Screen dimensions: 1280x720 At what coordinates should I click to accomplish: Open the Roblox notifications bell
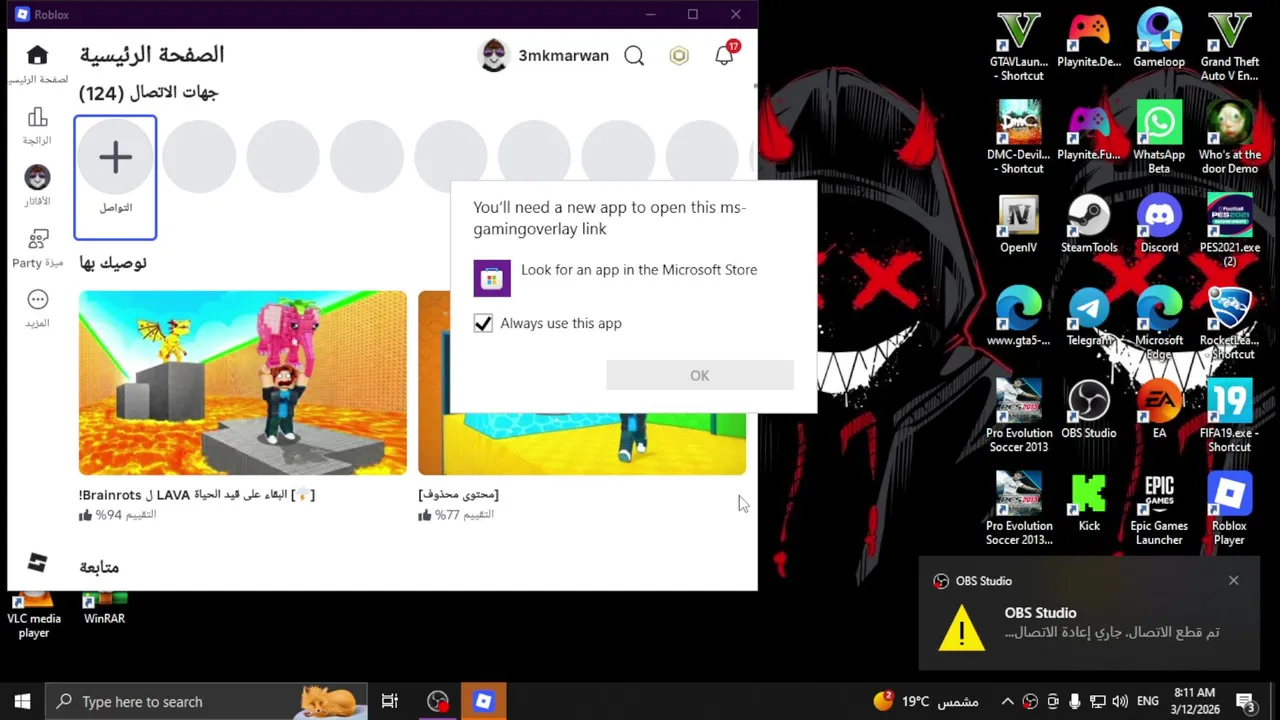tap(724, 56)
